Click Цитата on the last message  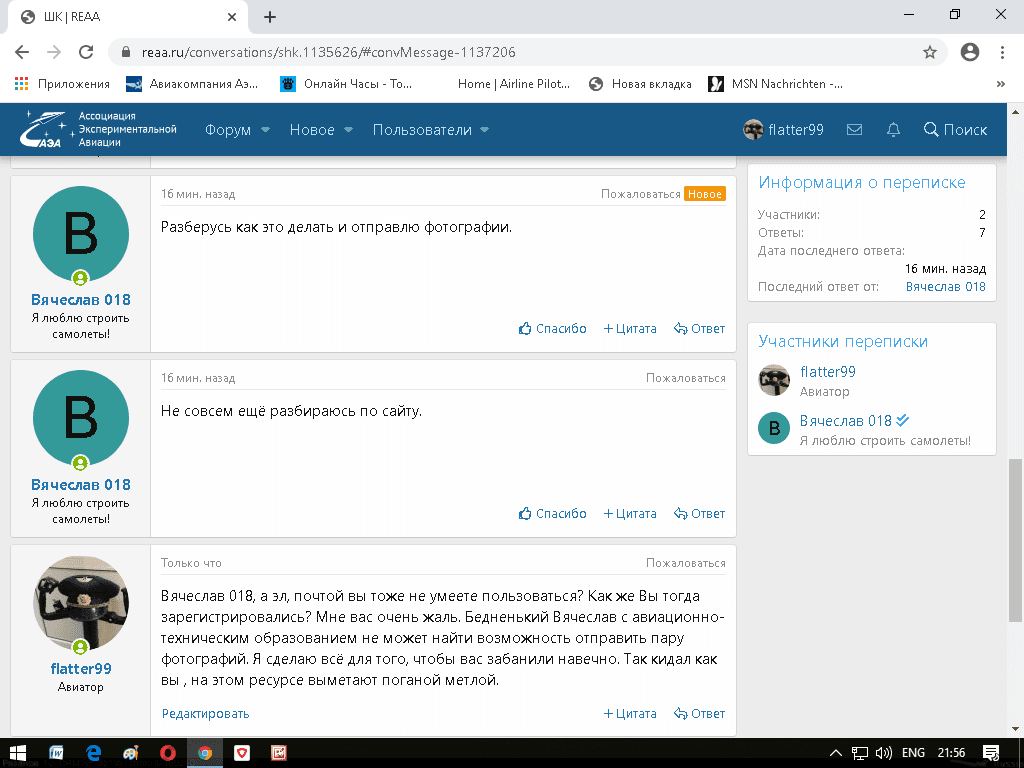[x=630, y=714]
